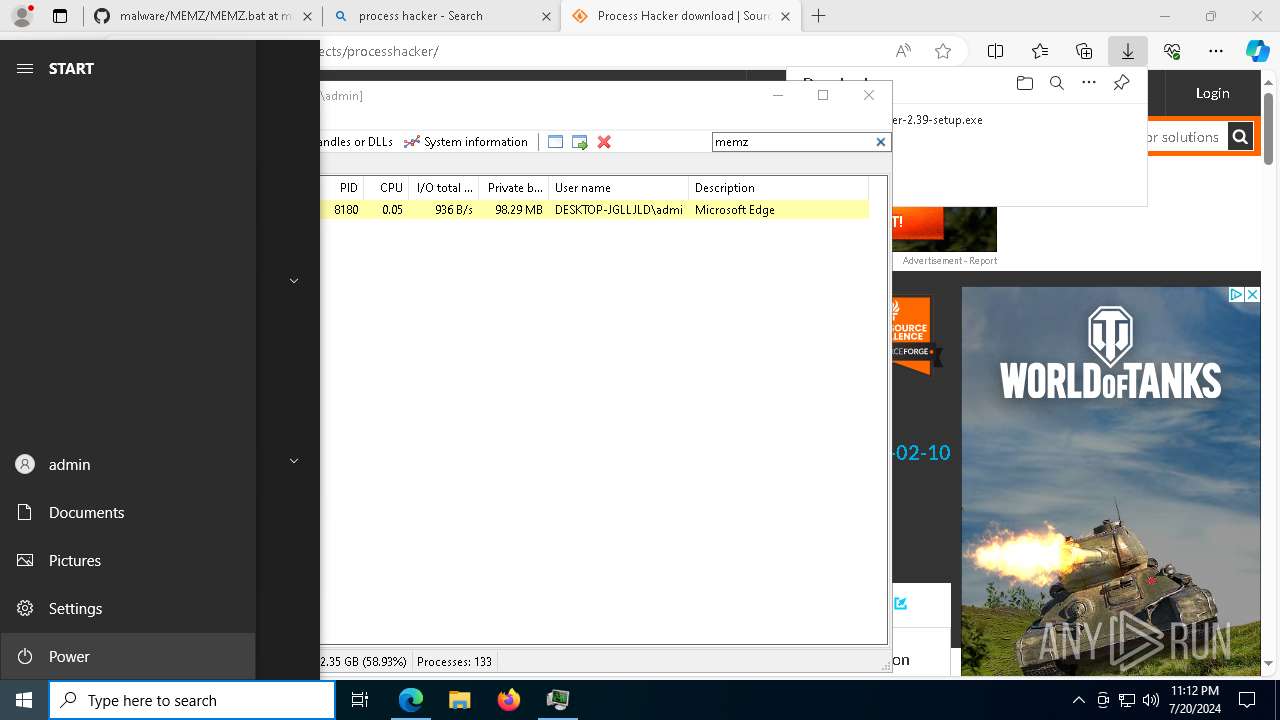Click the SourceForge search magnifier button
The height and width of the screenshot is (720, 1280).
pos(1239,137)
